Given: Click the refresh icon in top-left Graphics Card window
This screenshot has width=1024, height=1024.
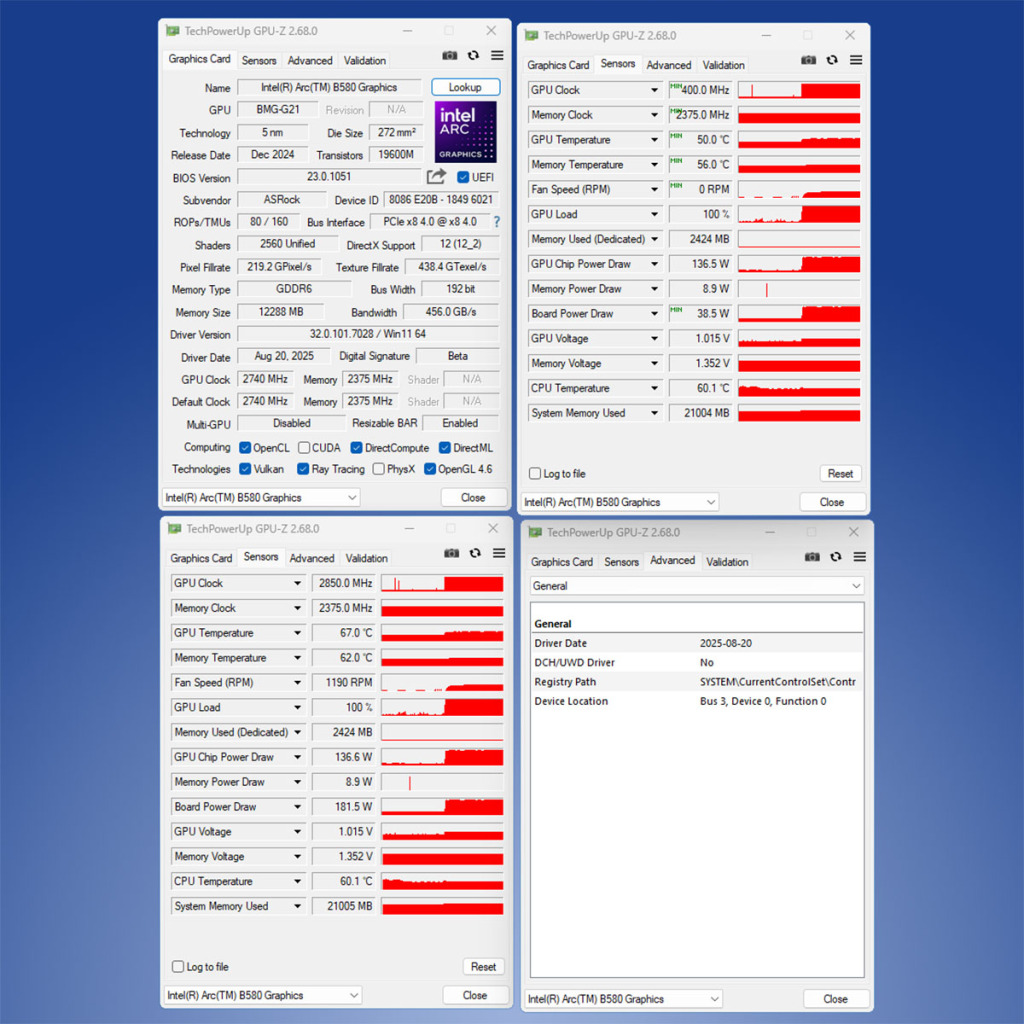Looking at the screenshot, I should [473, 56].
